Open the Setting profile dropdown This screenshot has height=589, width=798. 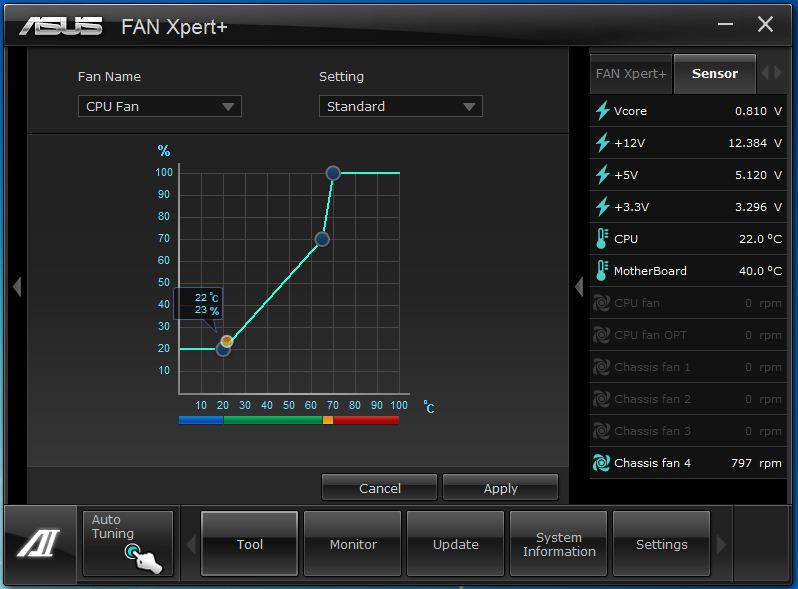[x=401, y=106]
